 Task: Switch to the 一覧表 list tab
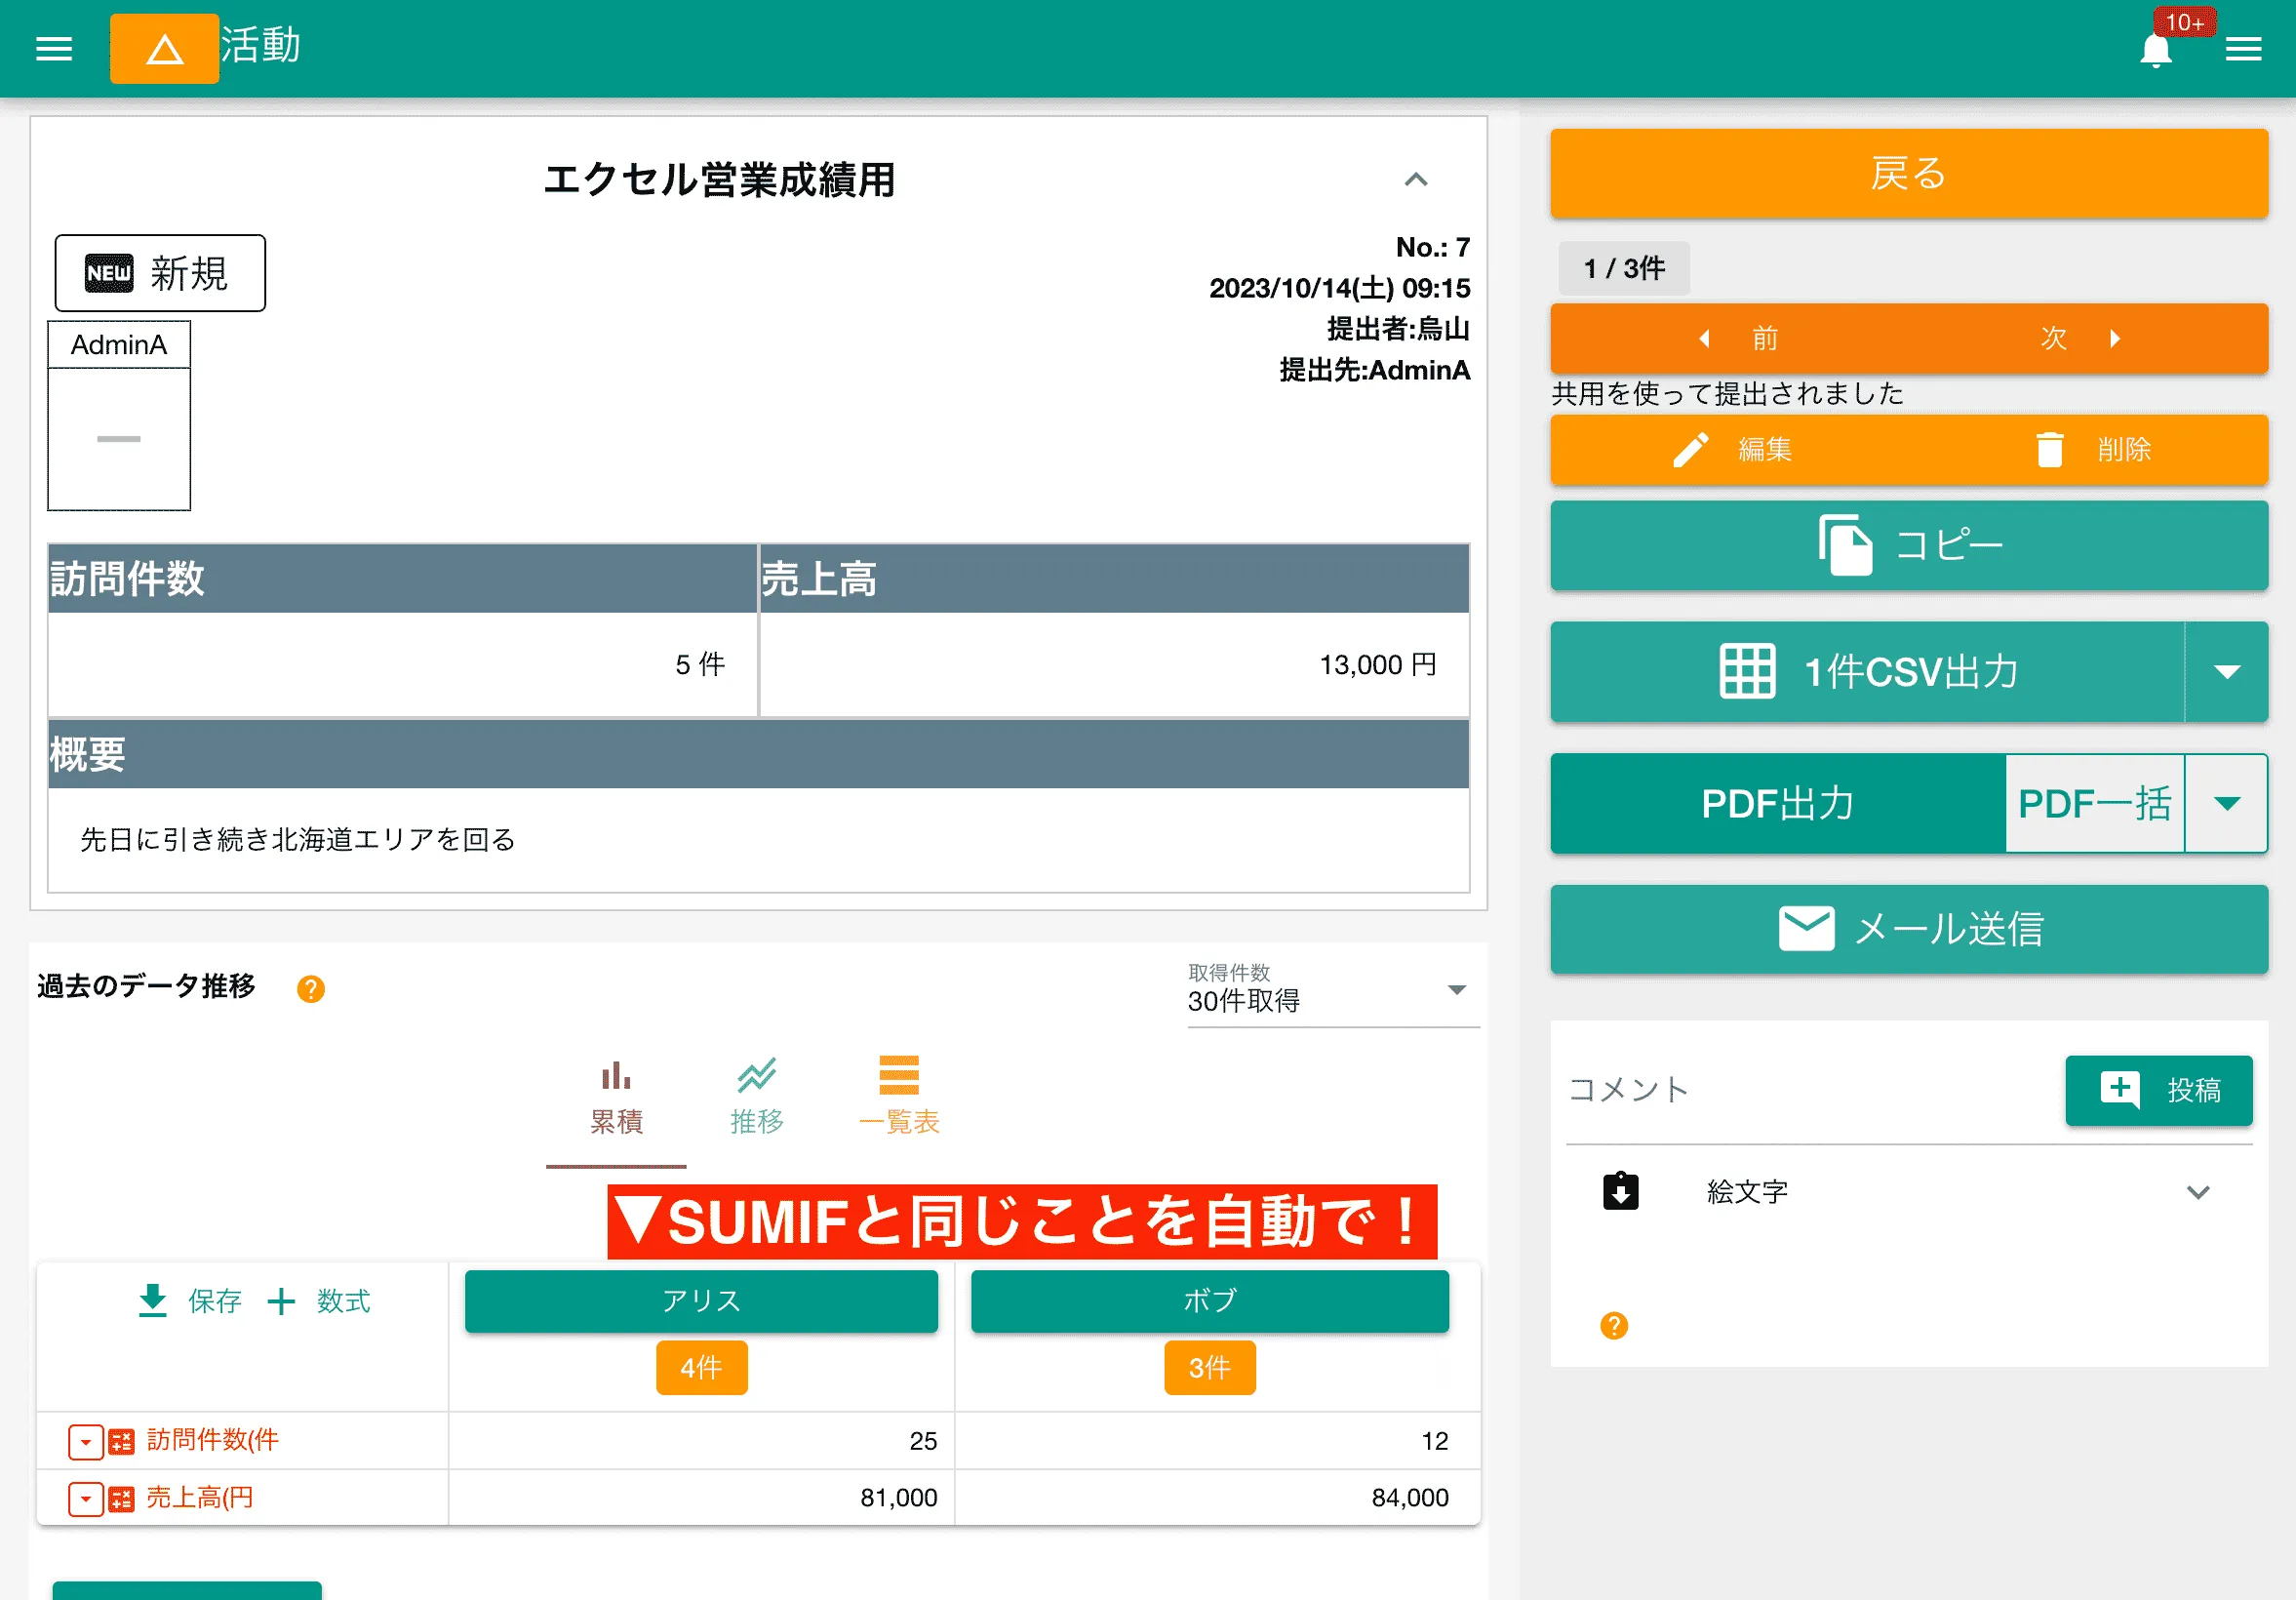(898, 1095)
